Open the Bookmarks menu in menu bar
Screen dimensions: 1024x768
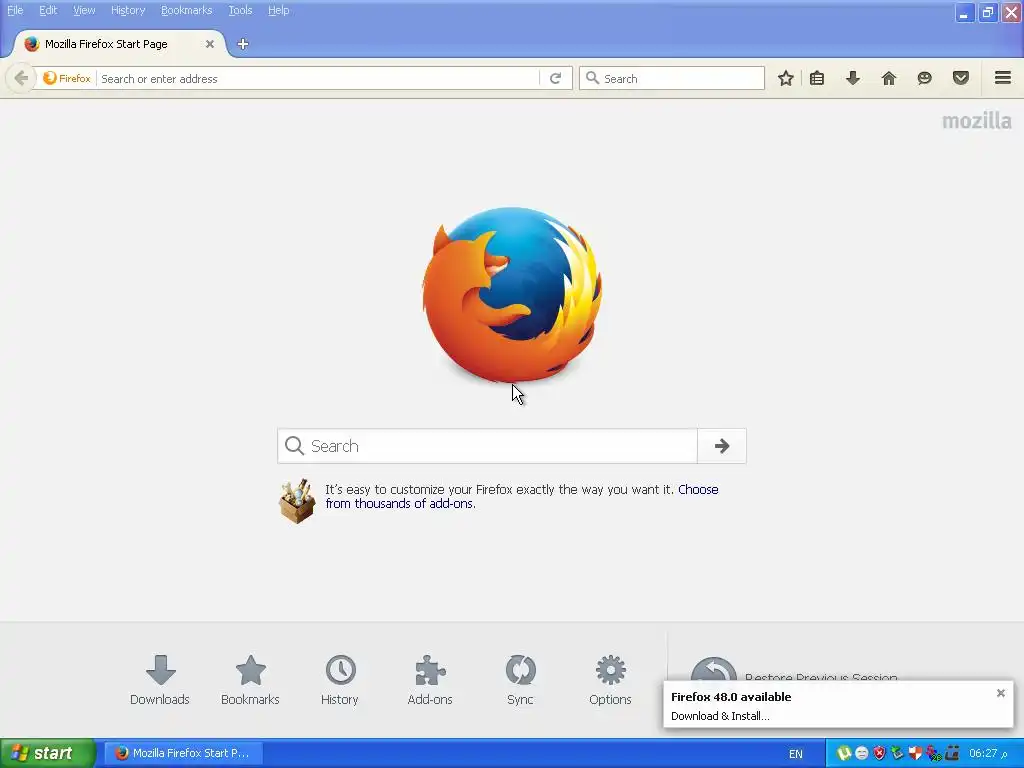tap(187, 10)
